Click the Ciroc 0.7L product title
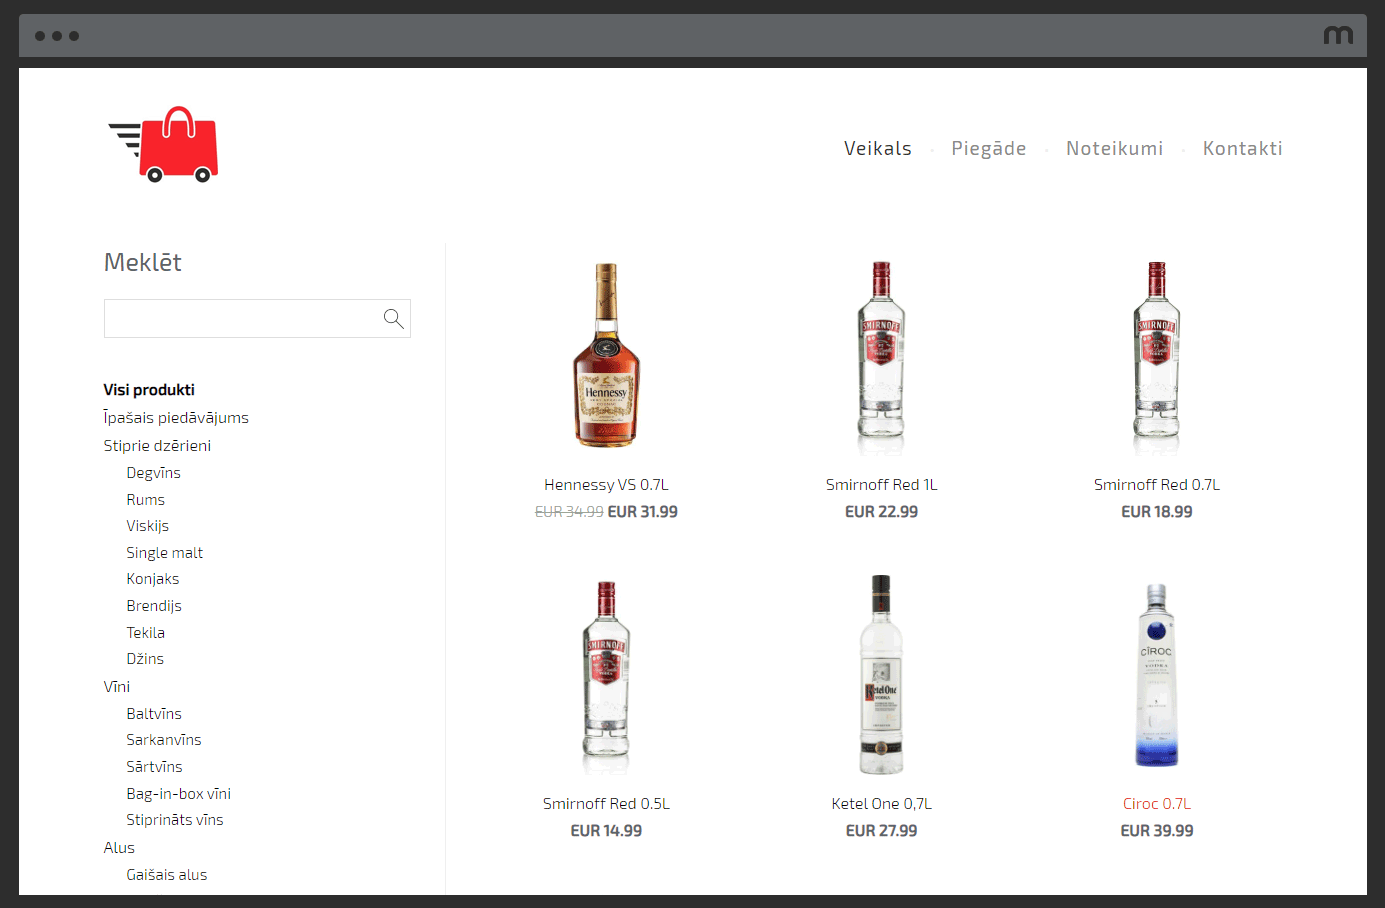 tap(1157, 804)
